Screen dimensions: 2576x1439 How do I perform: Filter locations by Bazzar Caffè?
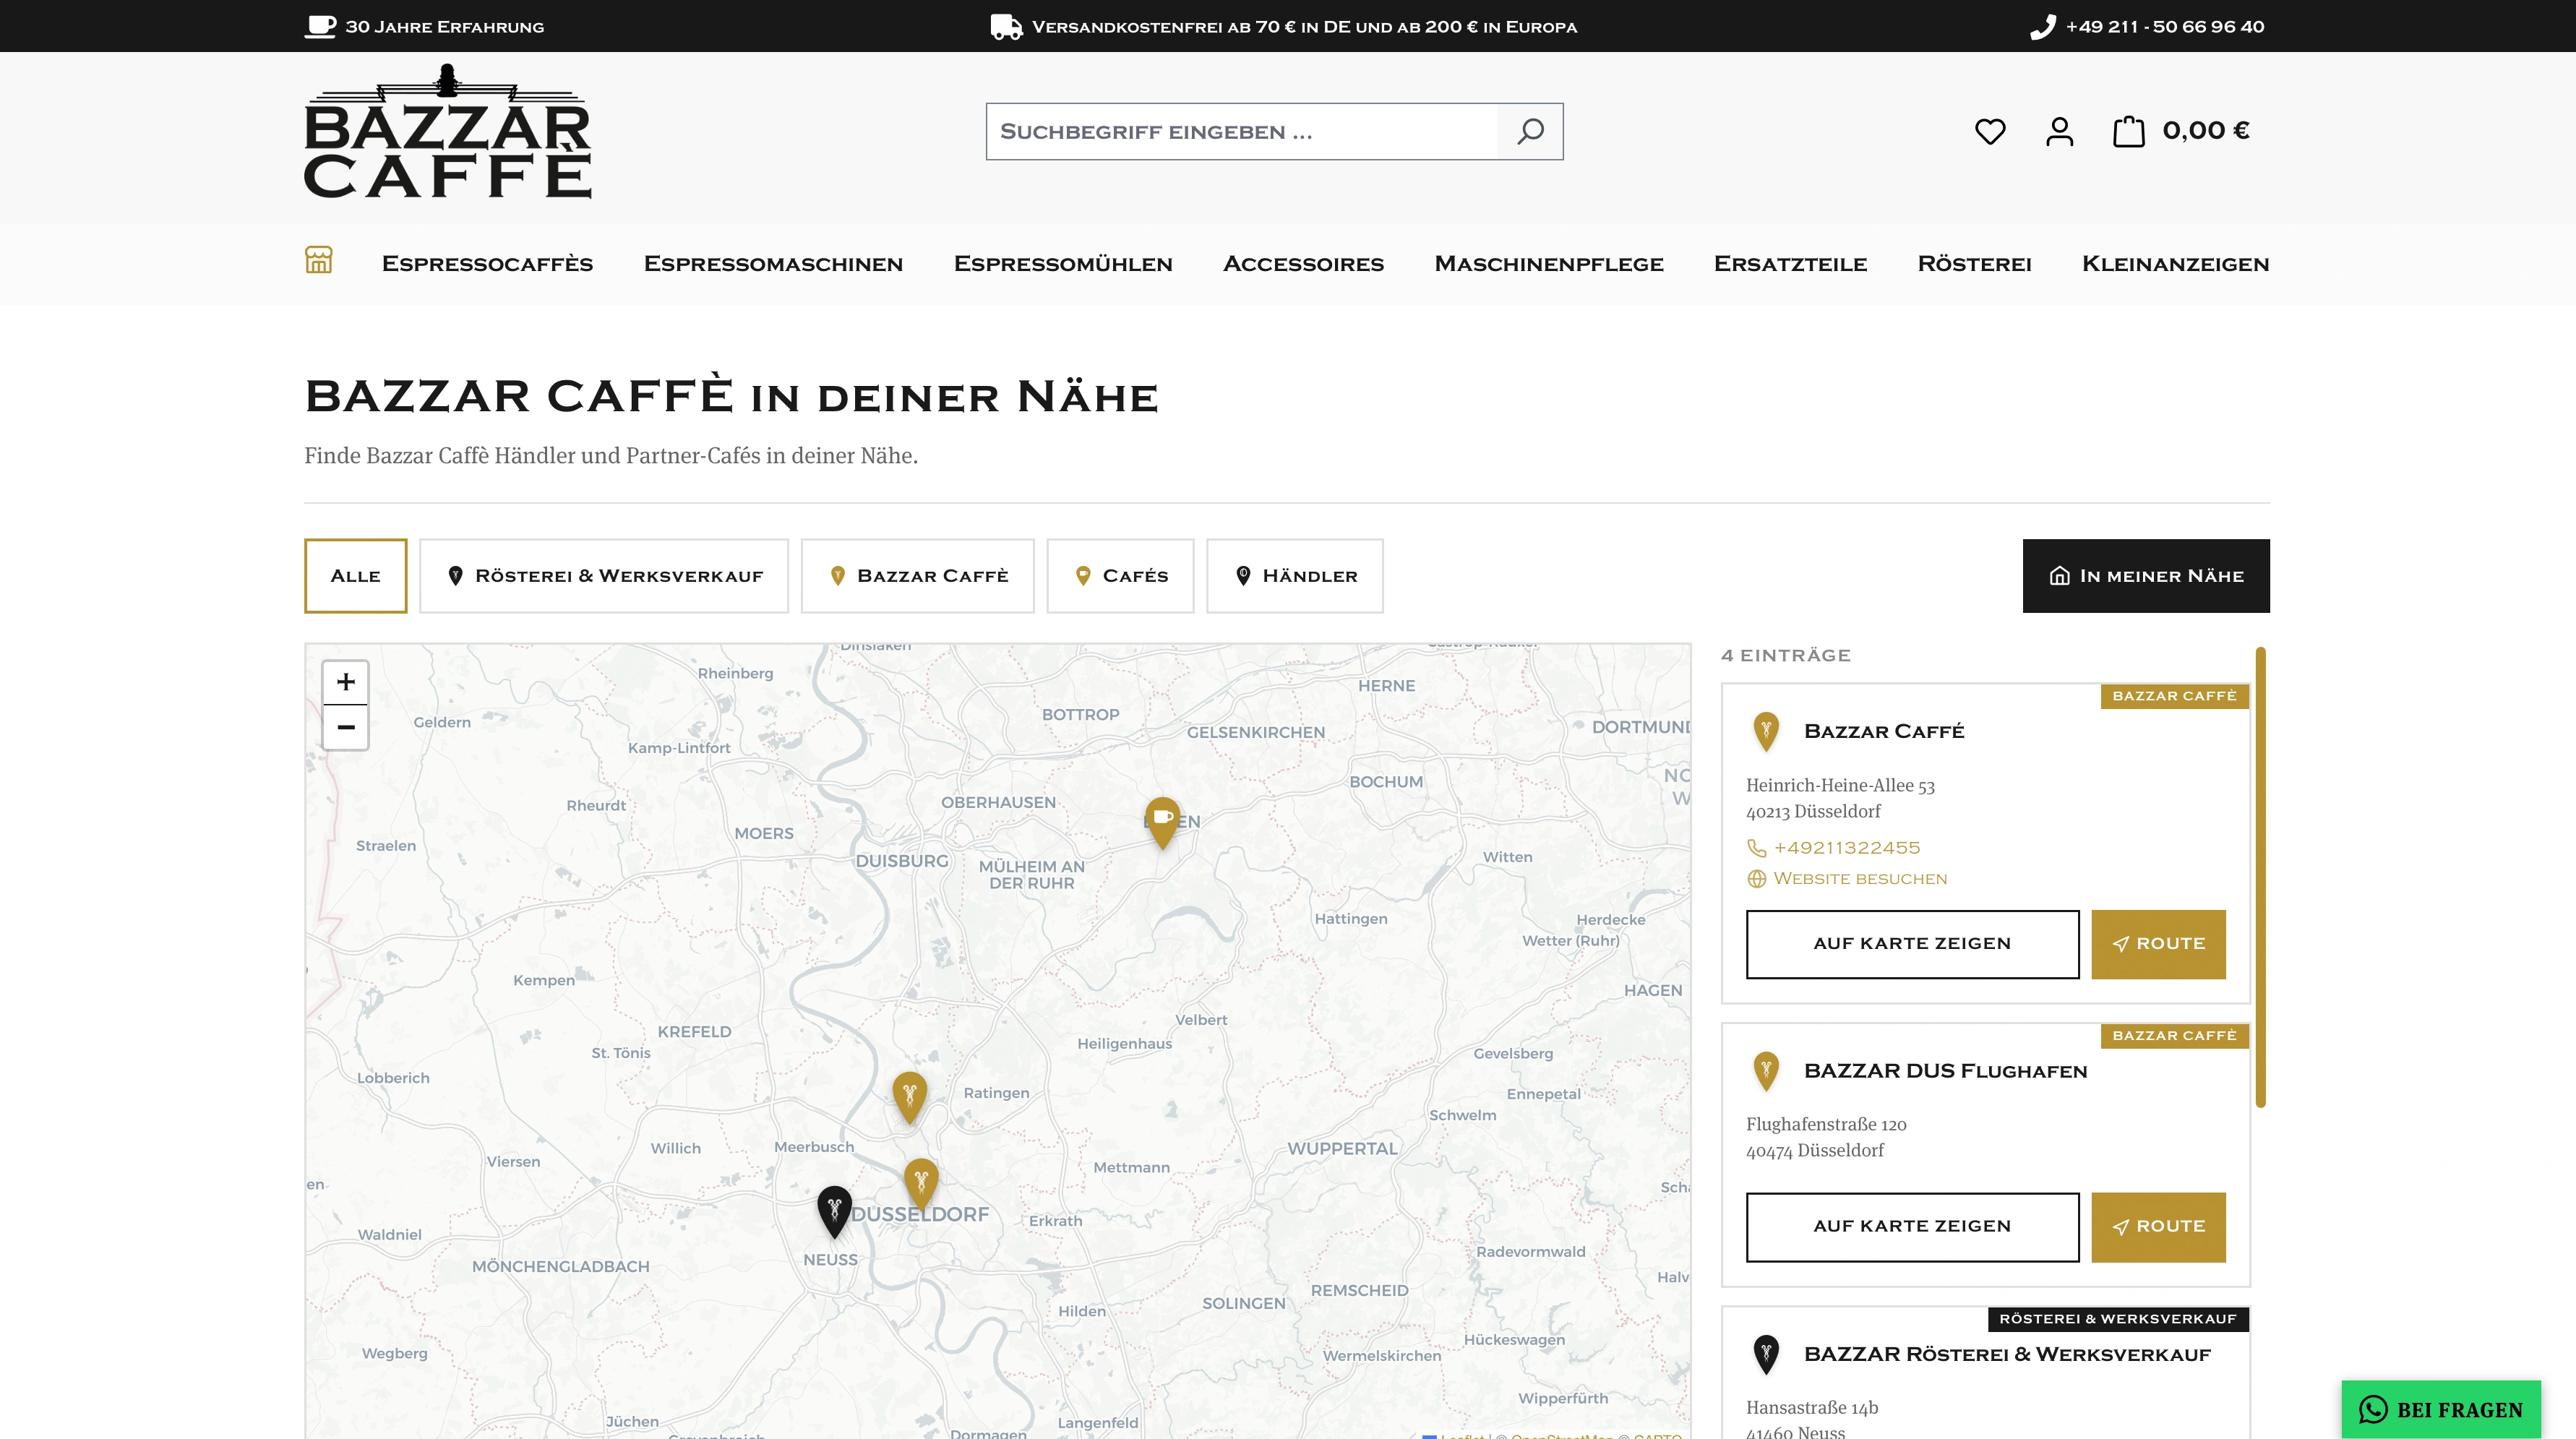[x=918, y=576]
